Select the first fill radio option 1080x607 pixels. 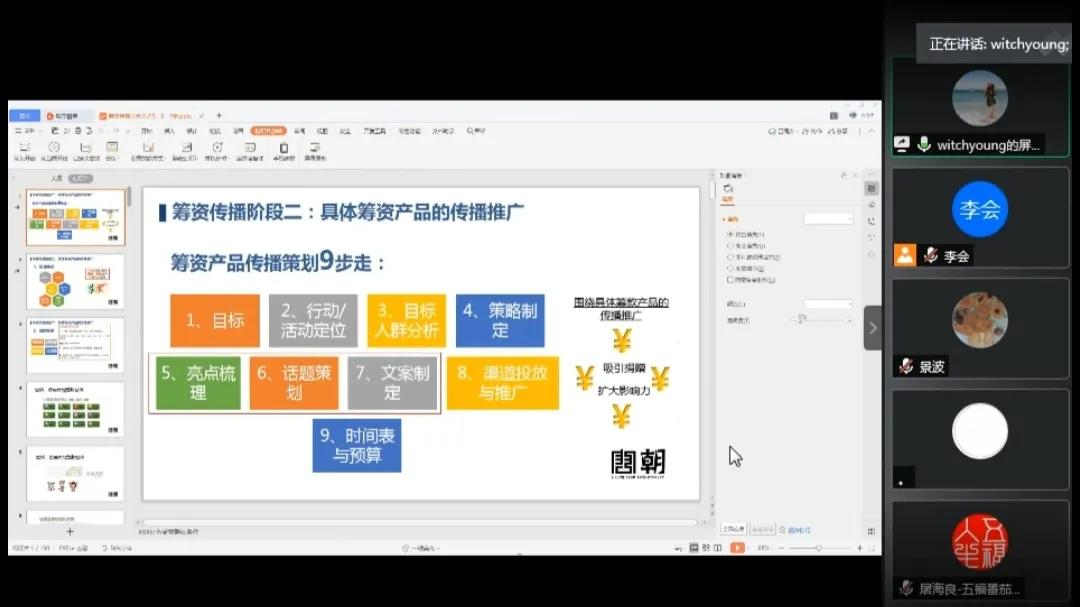click(731, 233)
